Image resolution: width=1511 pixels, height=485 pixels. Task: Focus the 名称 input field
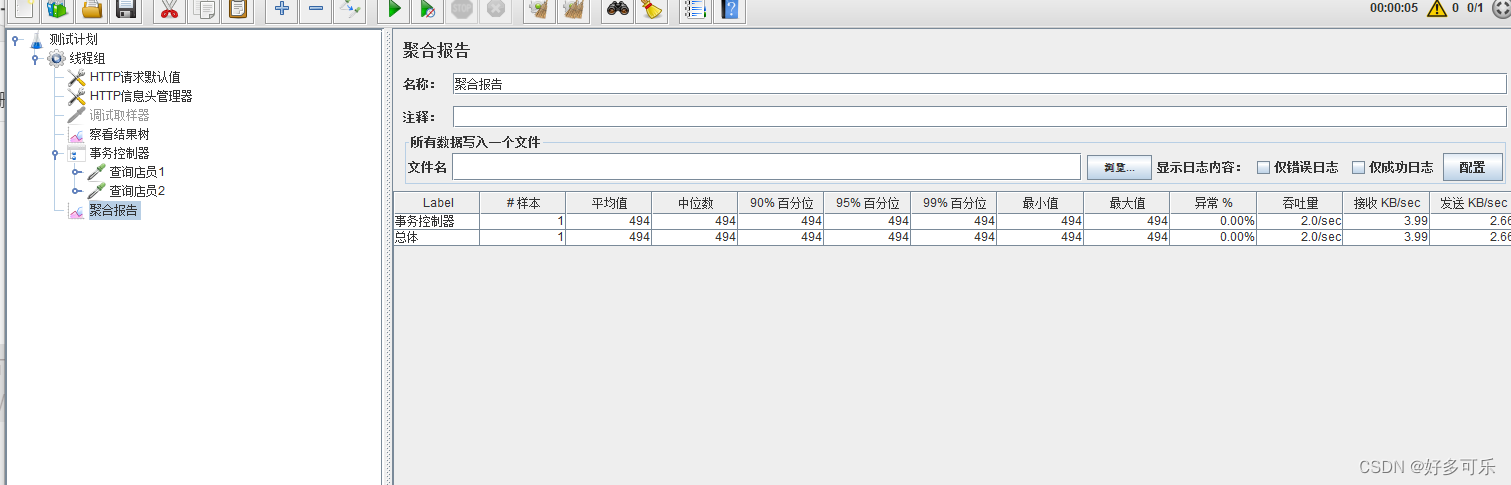click(979, 84)
